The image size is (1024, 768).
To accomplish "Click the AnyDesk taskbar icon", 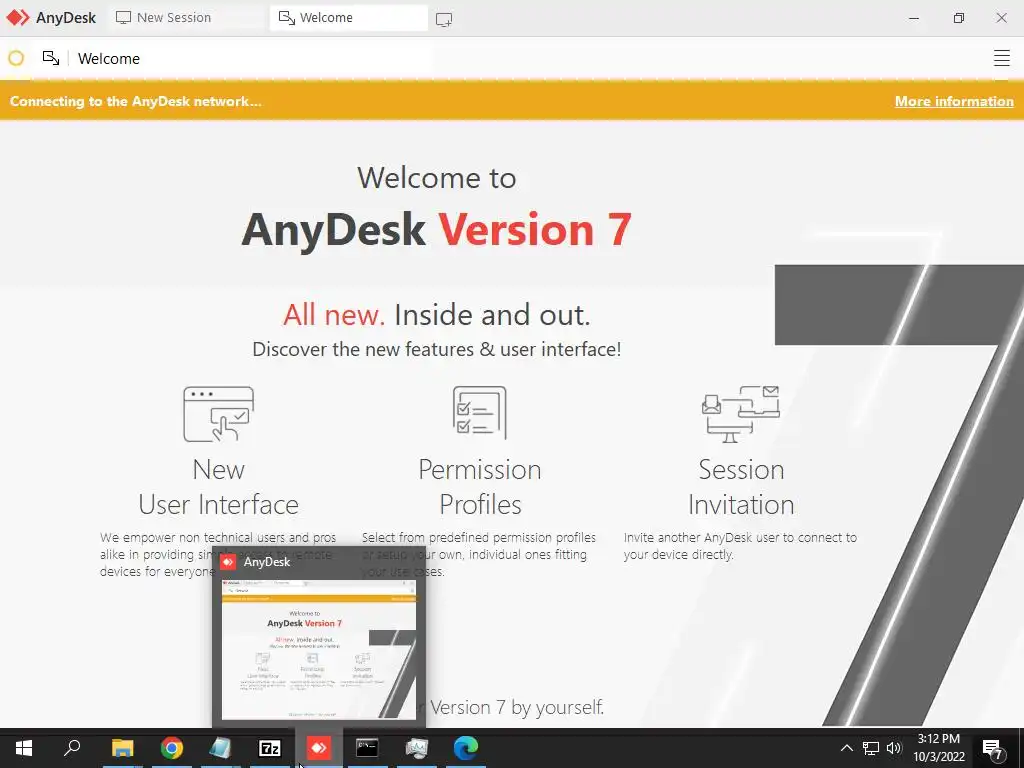I will pyautogui.click(x=319, y=748).
